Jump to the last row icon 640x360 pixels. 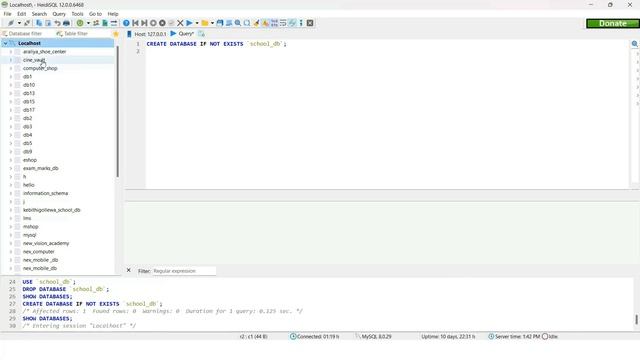(x=144, y=23)
